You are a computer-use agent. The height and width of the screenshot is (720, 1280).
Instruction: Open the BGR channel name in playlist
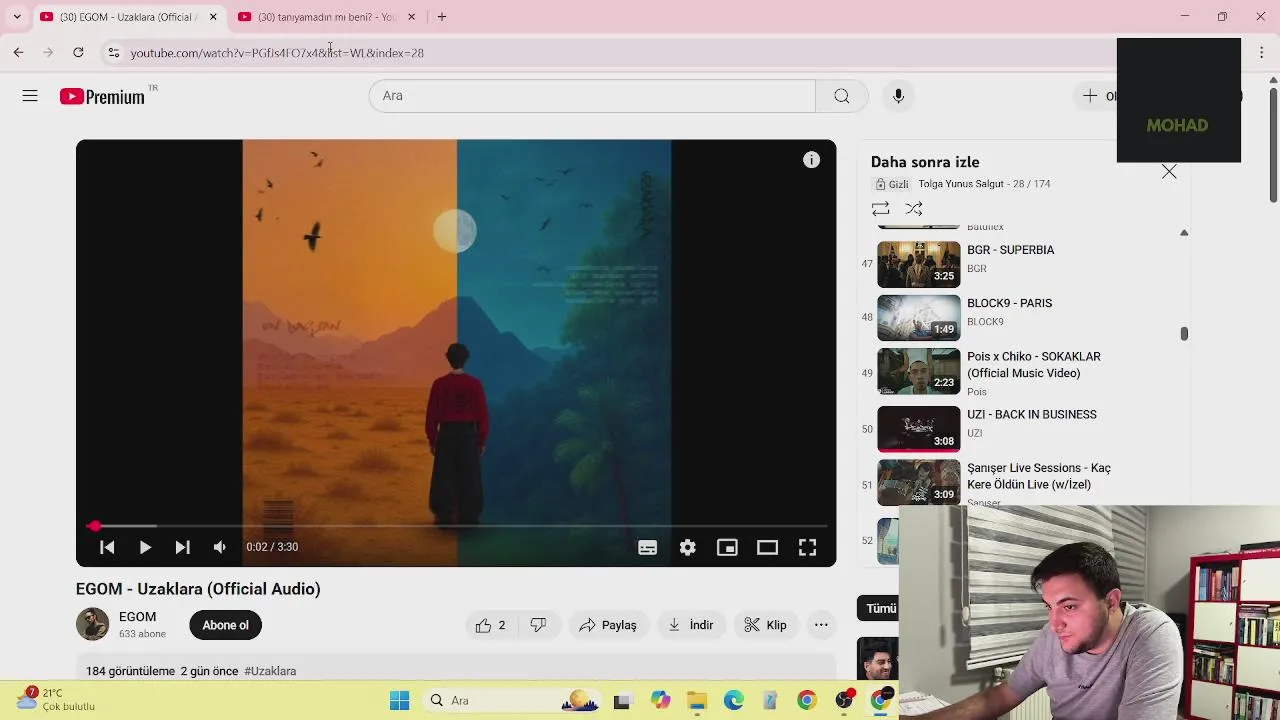click(x=977, y=269)
